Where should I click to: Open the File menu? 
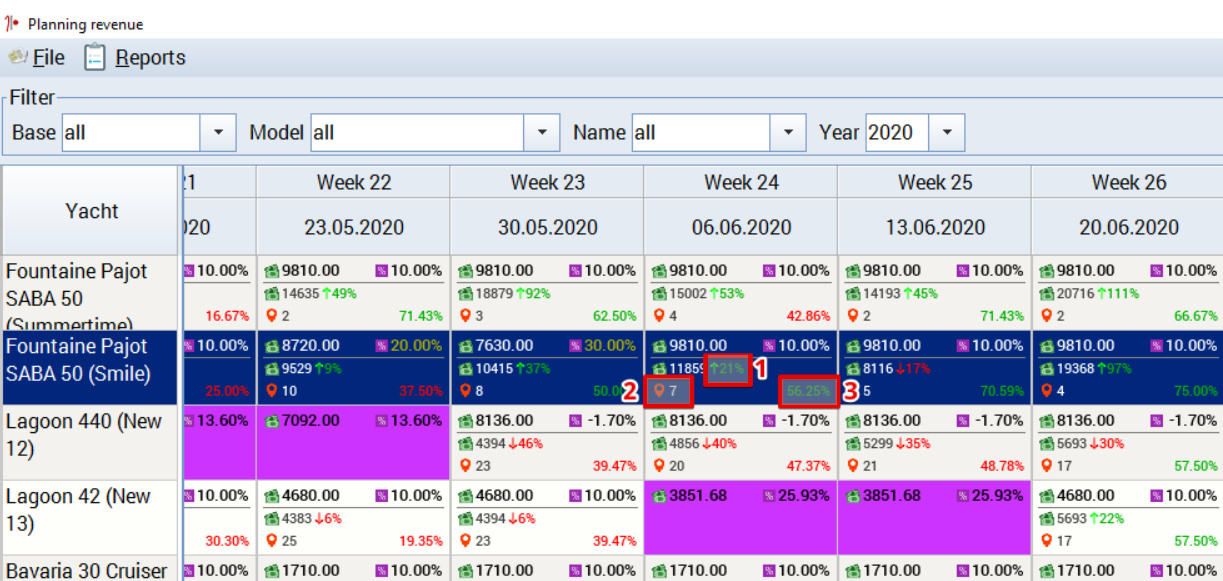[x=37, y=58]
